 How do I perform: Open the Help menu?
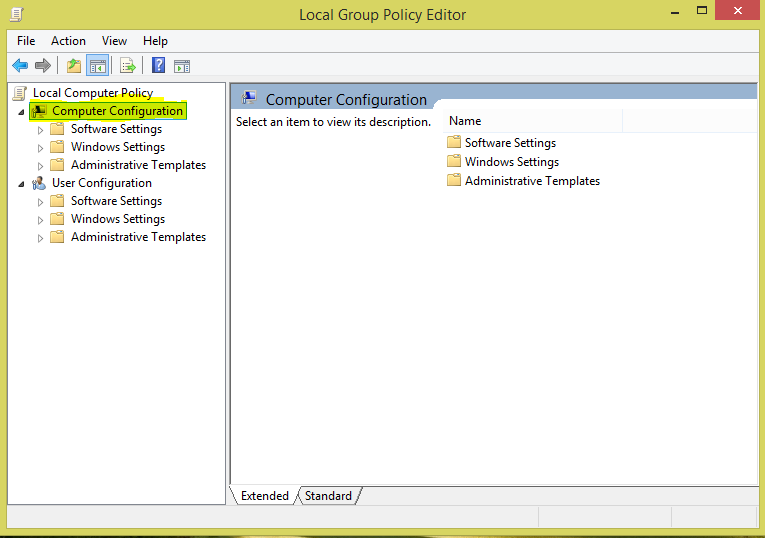click(155, 41)
